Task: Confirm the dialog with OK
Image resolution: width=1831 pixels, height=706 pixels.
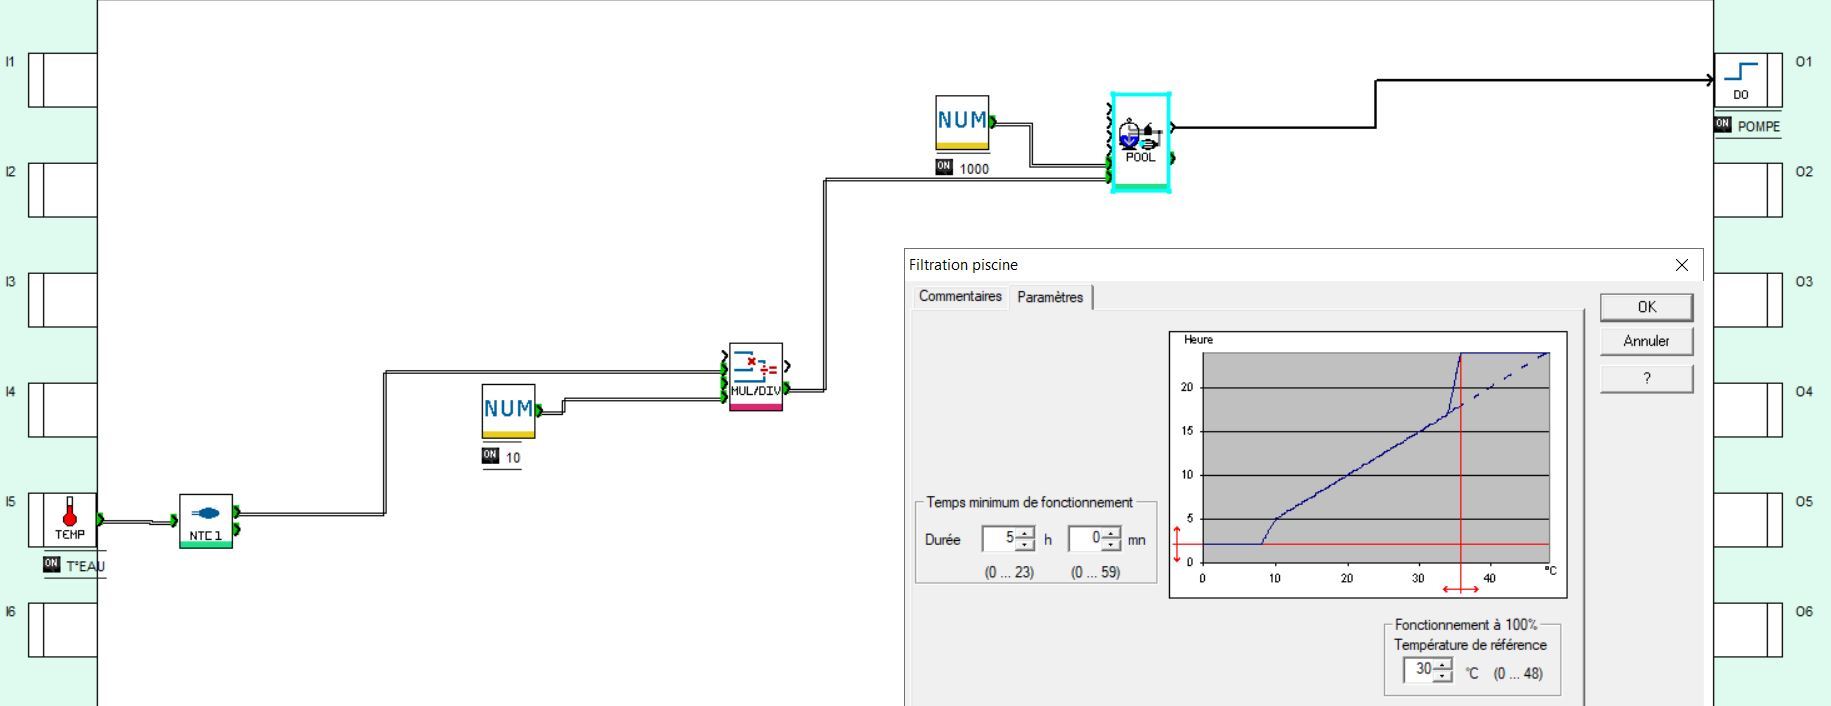Action: point(1646,307)
